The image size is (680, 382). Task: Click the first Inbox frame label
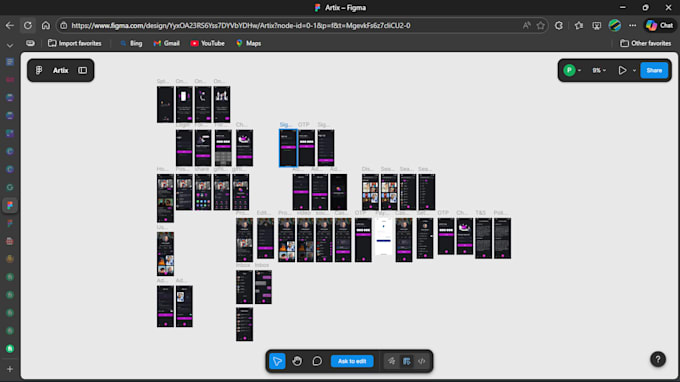point(243,265)
